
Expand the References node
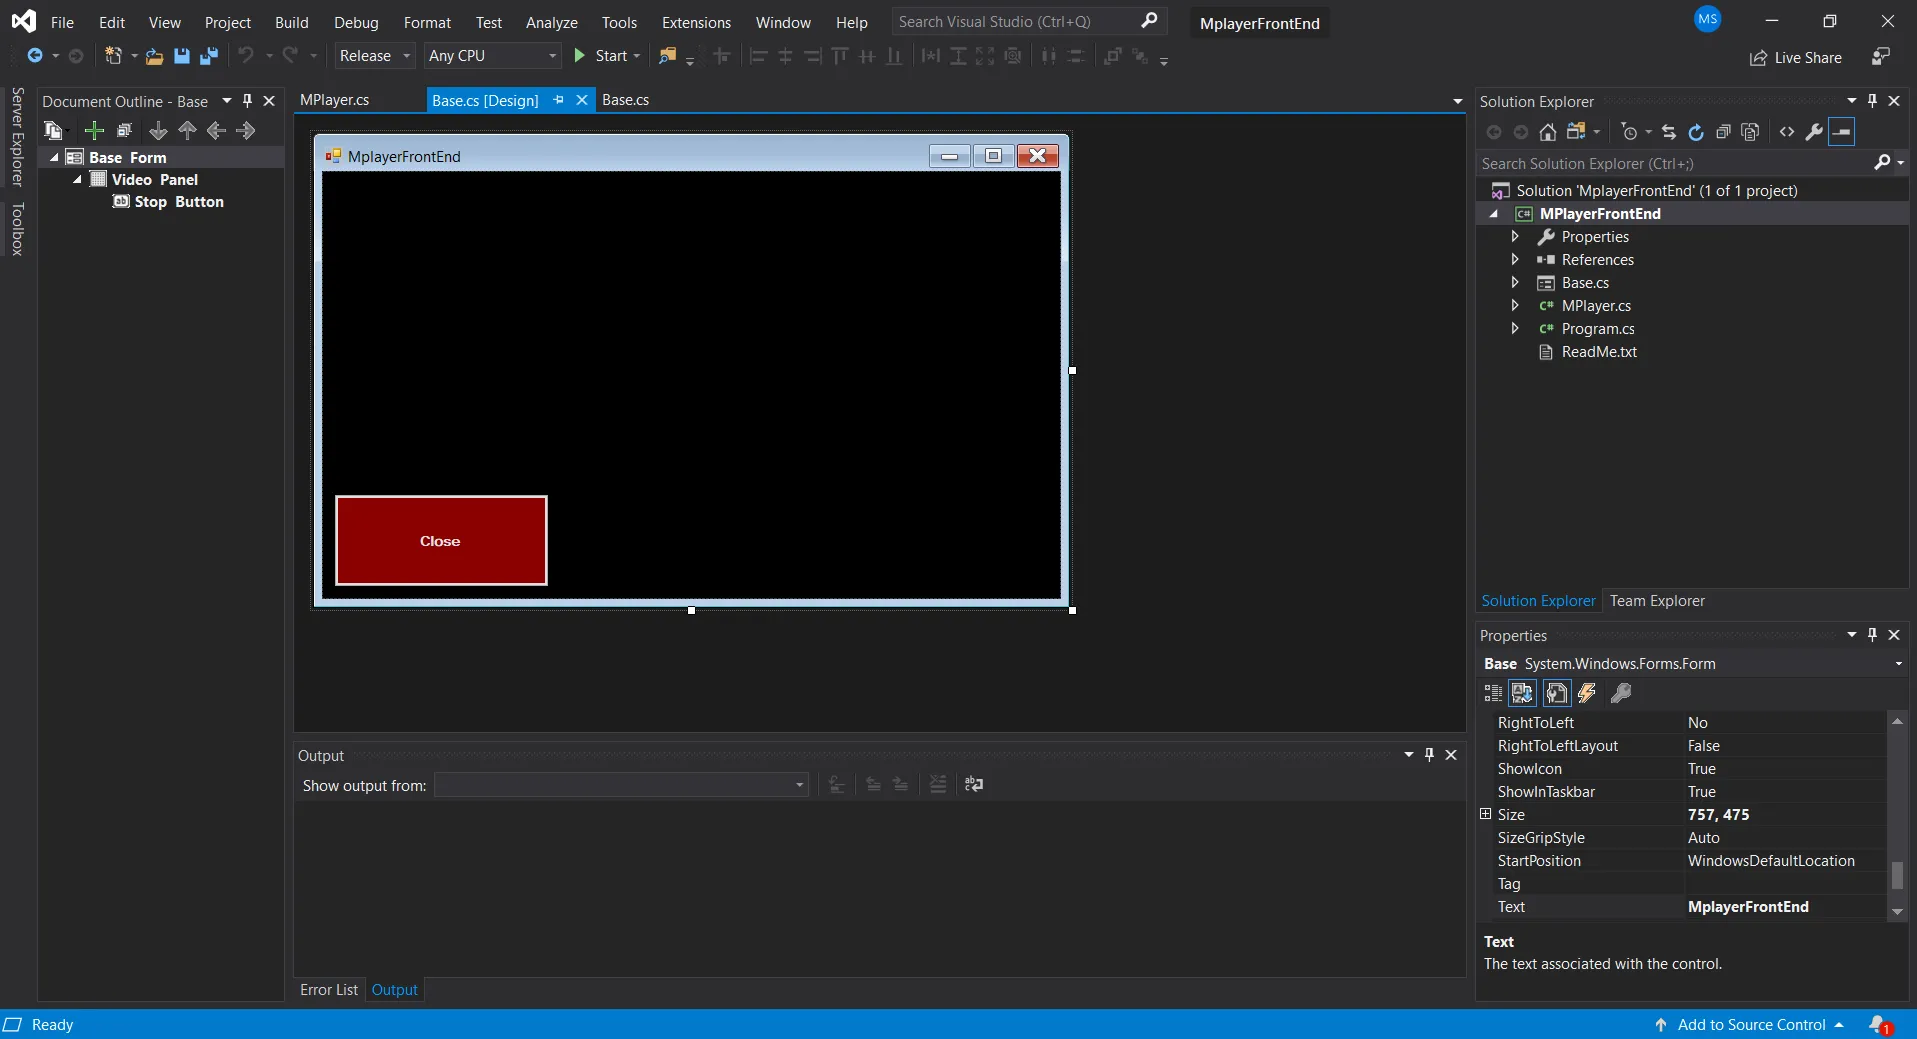(x=1515, y=260)
